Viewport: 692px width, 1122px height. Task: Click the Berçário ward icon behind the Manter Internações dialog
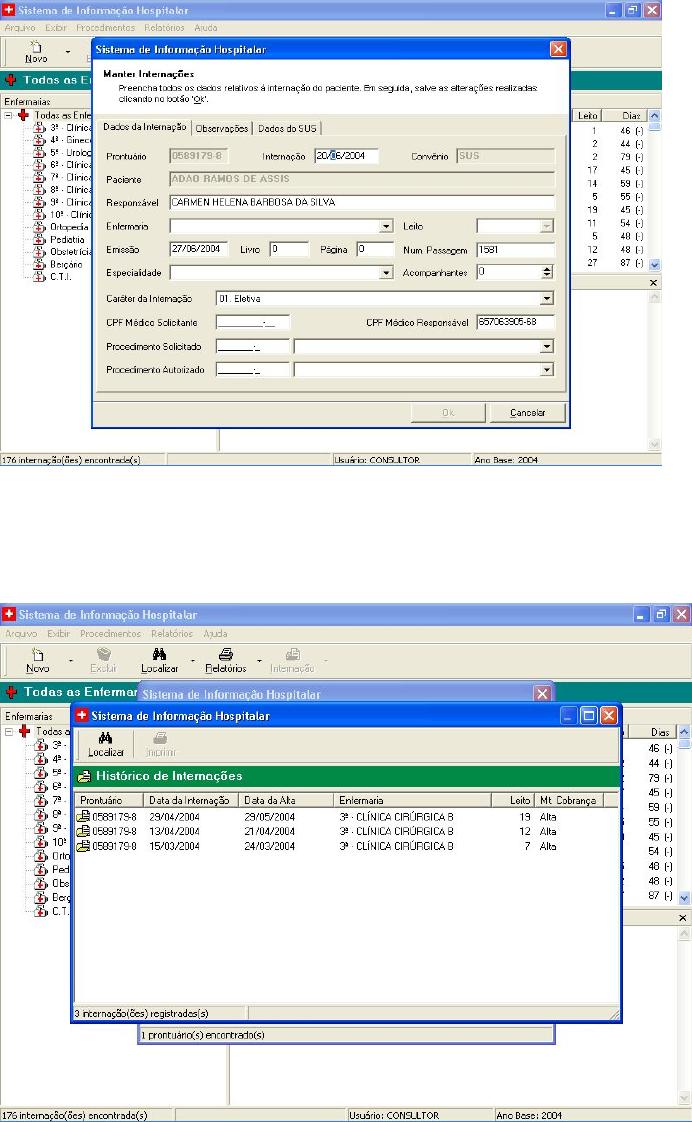(x=39, y=264)
